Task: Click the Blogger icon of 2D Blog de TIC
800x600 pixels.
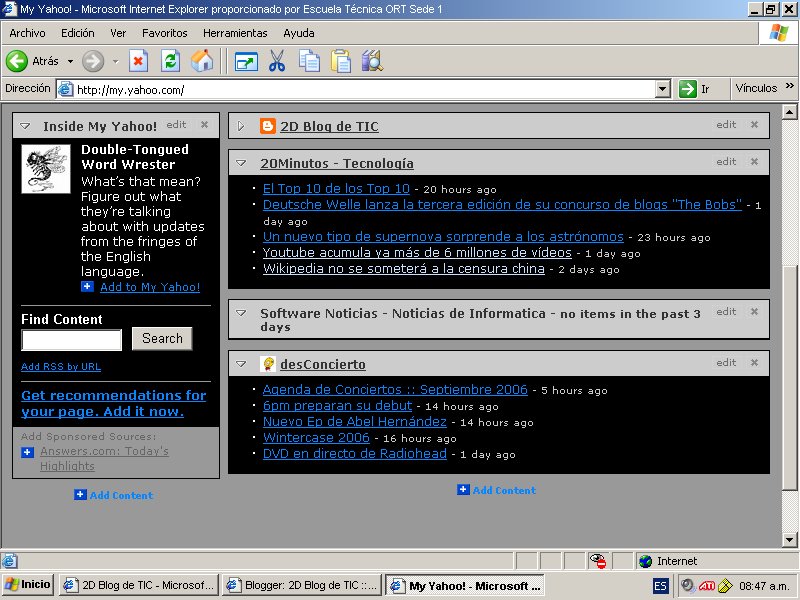Action: point(267,126)
